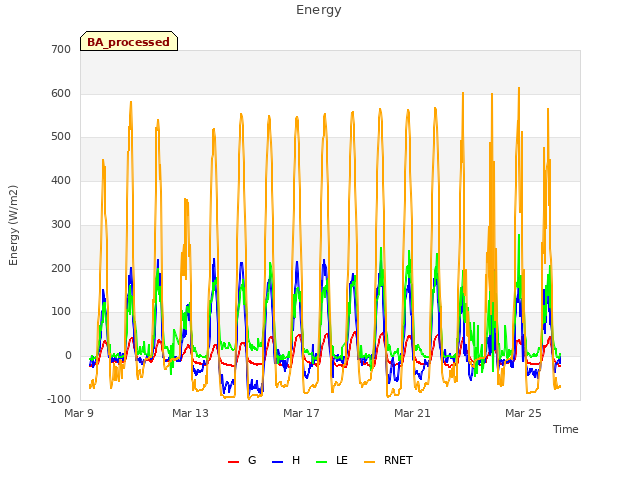Click the 100 y-axis label
The width and height of the screenshot is (640, 480).
tap(61, 312)
